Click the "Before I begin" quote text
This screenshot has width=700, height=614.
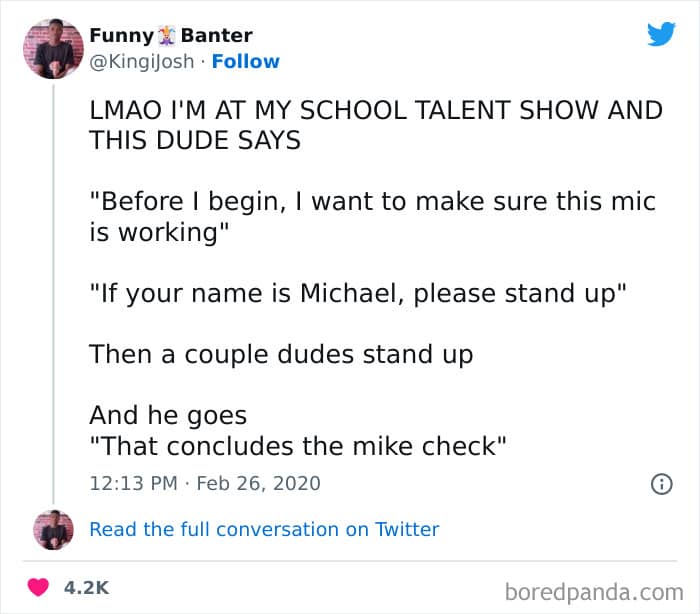[373, 217]
